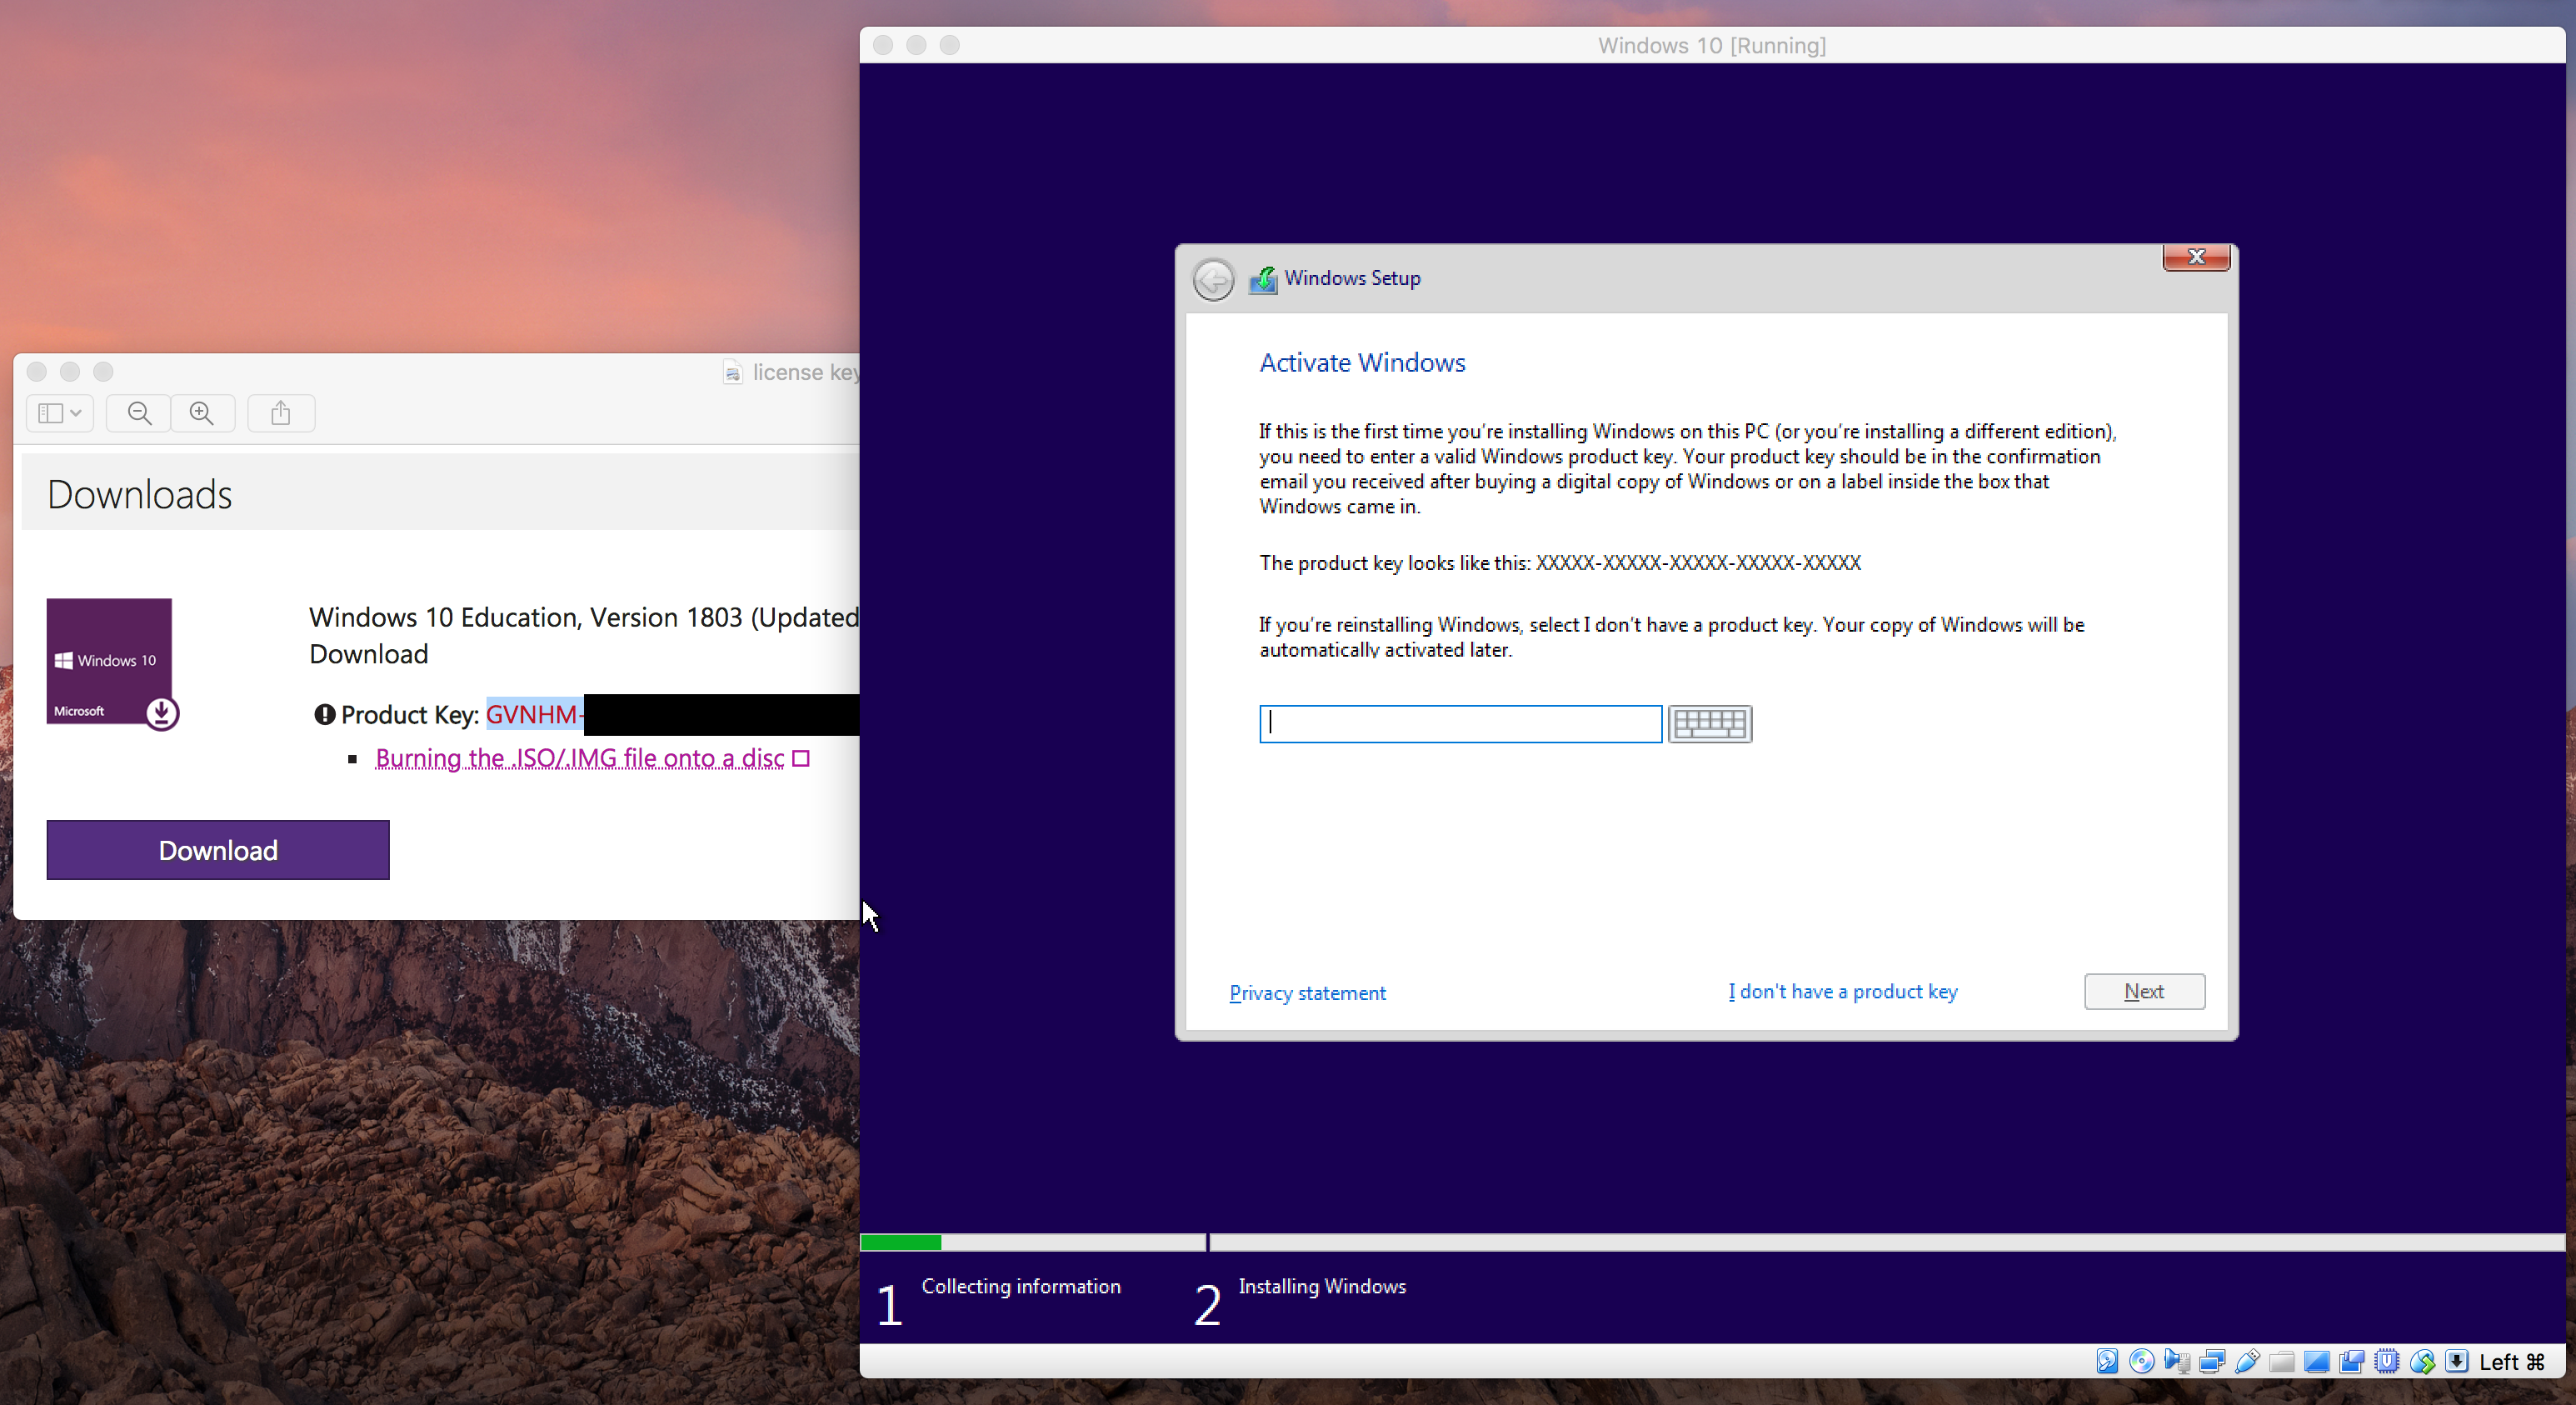Click the hard disk activity icon in VirtualBox status bar
The height and width of the screenshot is (1405, 2576).
coord(2107,1361)
